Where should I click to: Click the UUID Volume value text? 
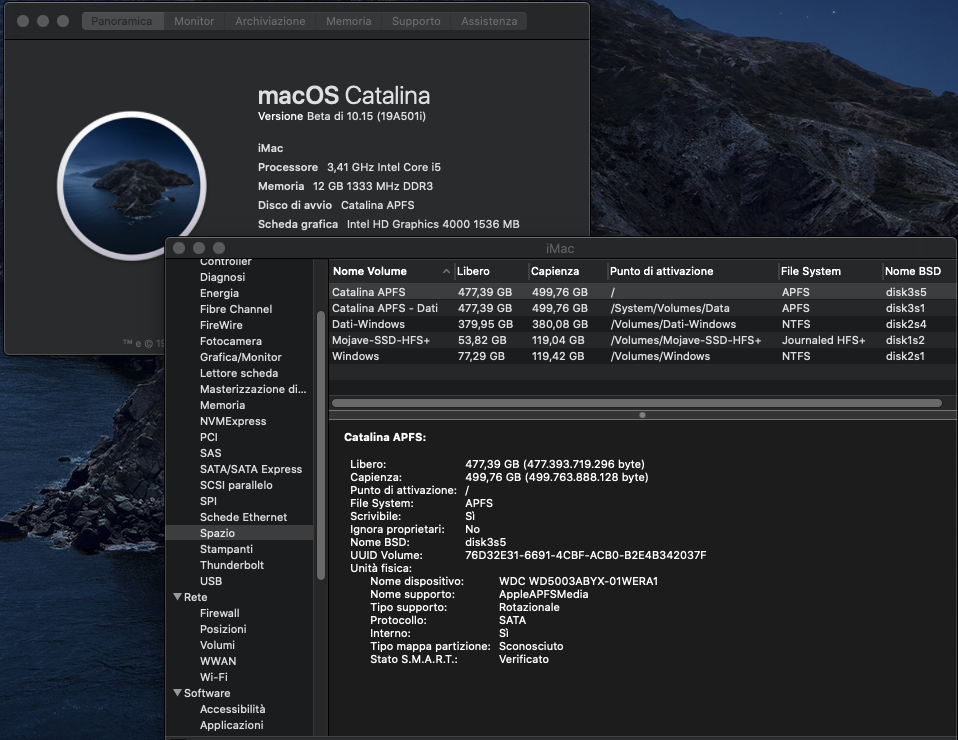(585, 555)
